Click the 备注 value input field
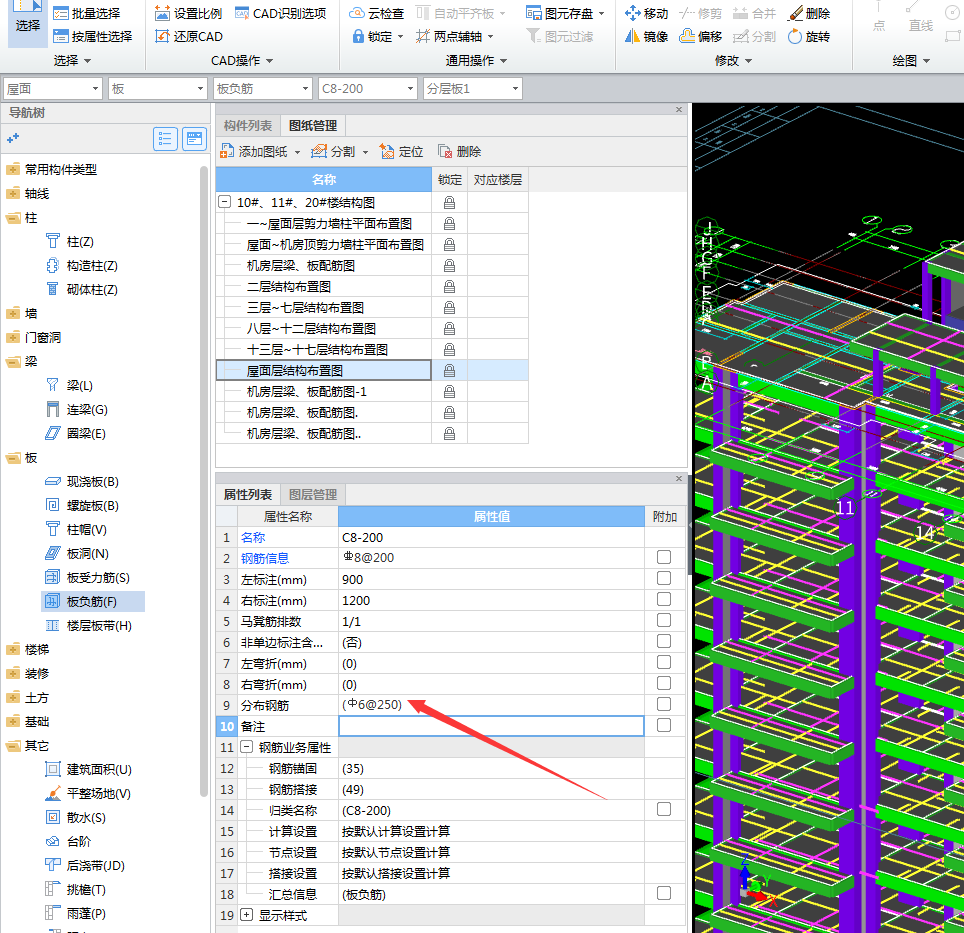964x933 pixels. [491, 726]
